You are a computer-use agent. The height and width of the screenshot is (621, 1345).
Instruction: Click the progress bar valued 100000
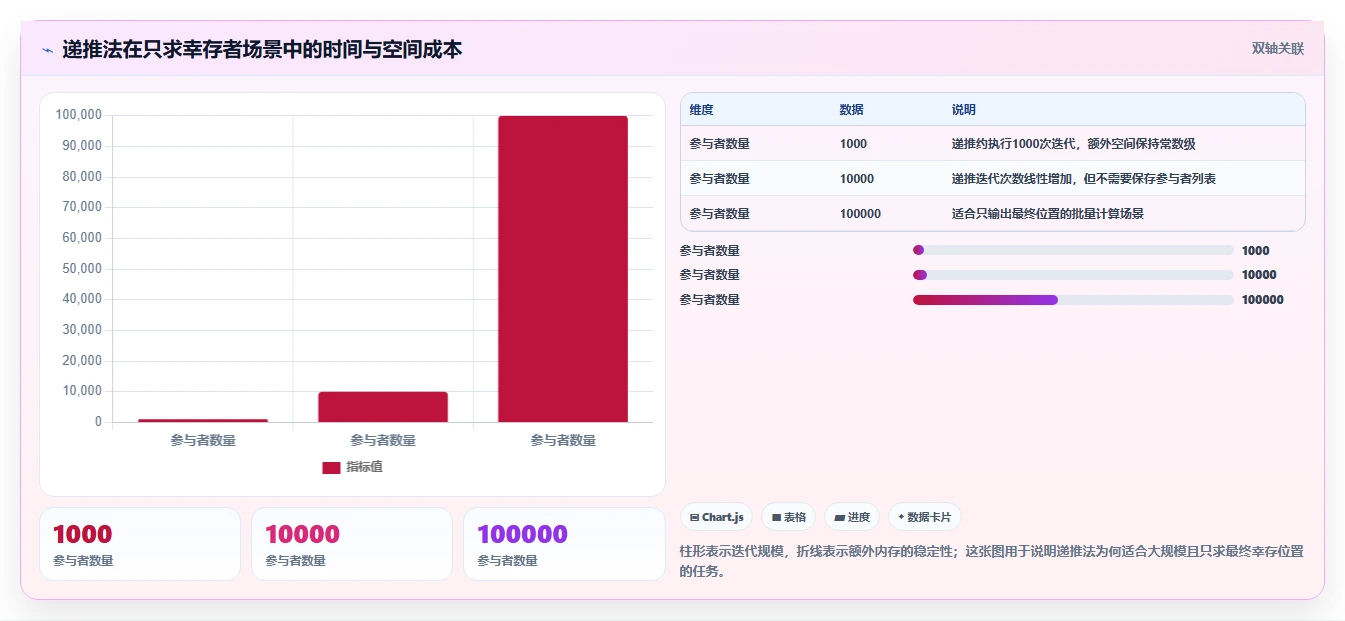pyautogui.click(x=1073, y=300)
